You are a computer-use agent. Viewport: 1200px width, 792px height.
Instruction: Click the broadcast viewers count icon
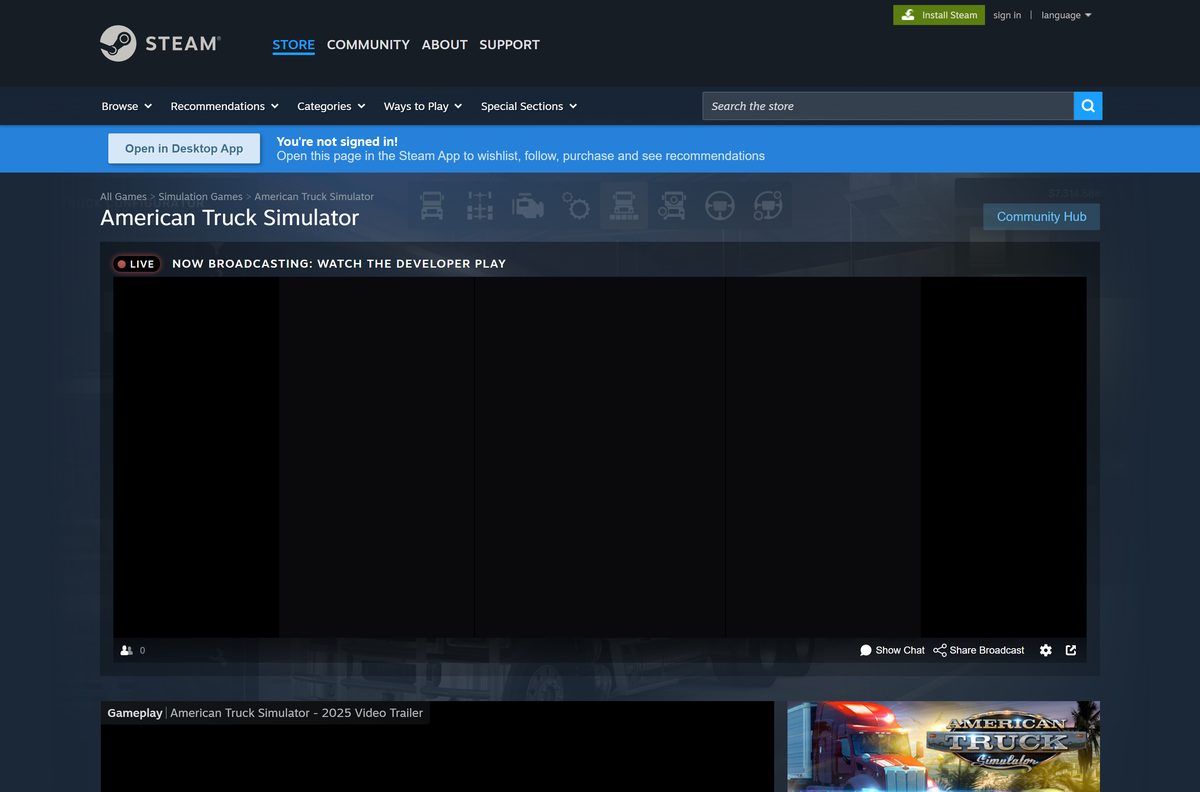pos(127,650)
